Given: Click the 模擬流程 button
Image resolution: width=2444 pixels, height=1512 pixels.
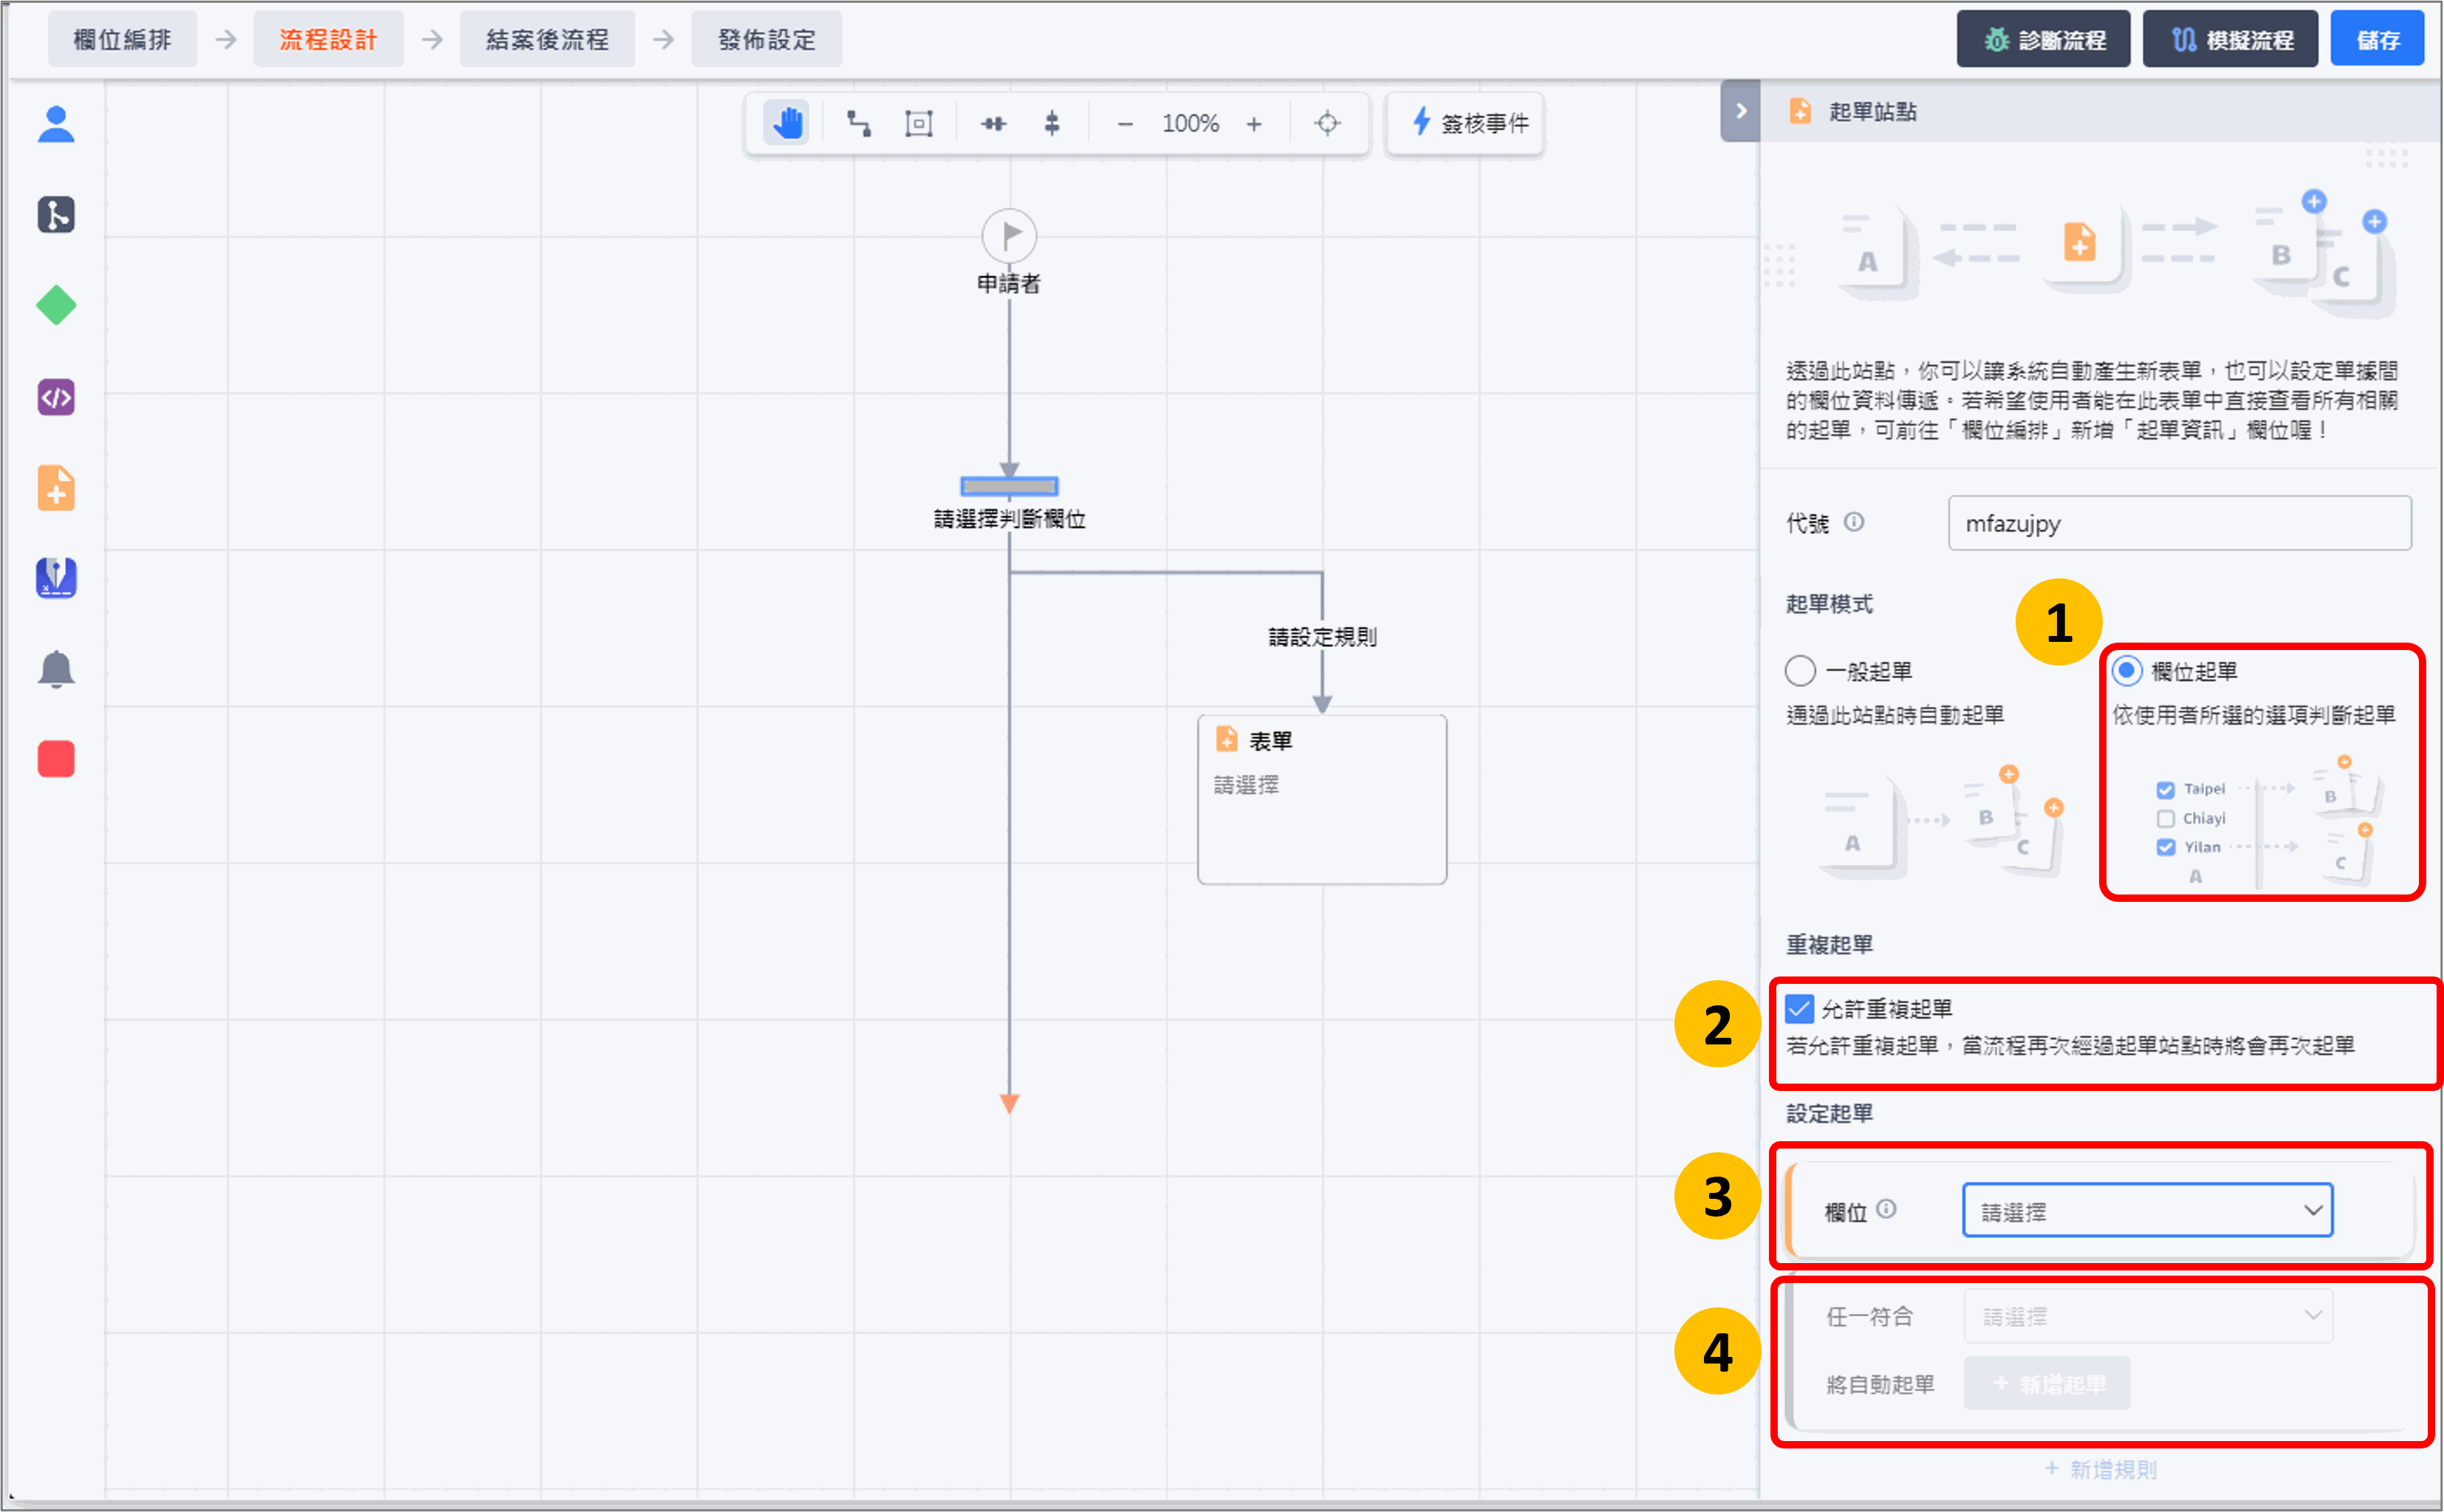Looking at the screenshot, I should point(2230,40).
